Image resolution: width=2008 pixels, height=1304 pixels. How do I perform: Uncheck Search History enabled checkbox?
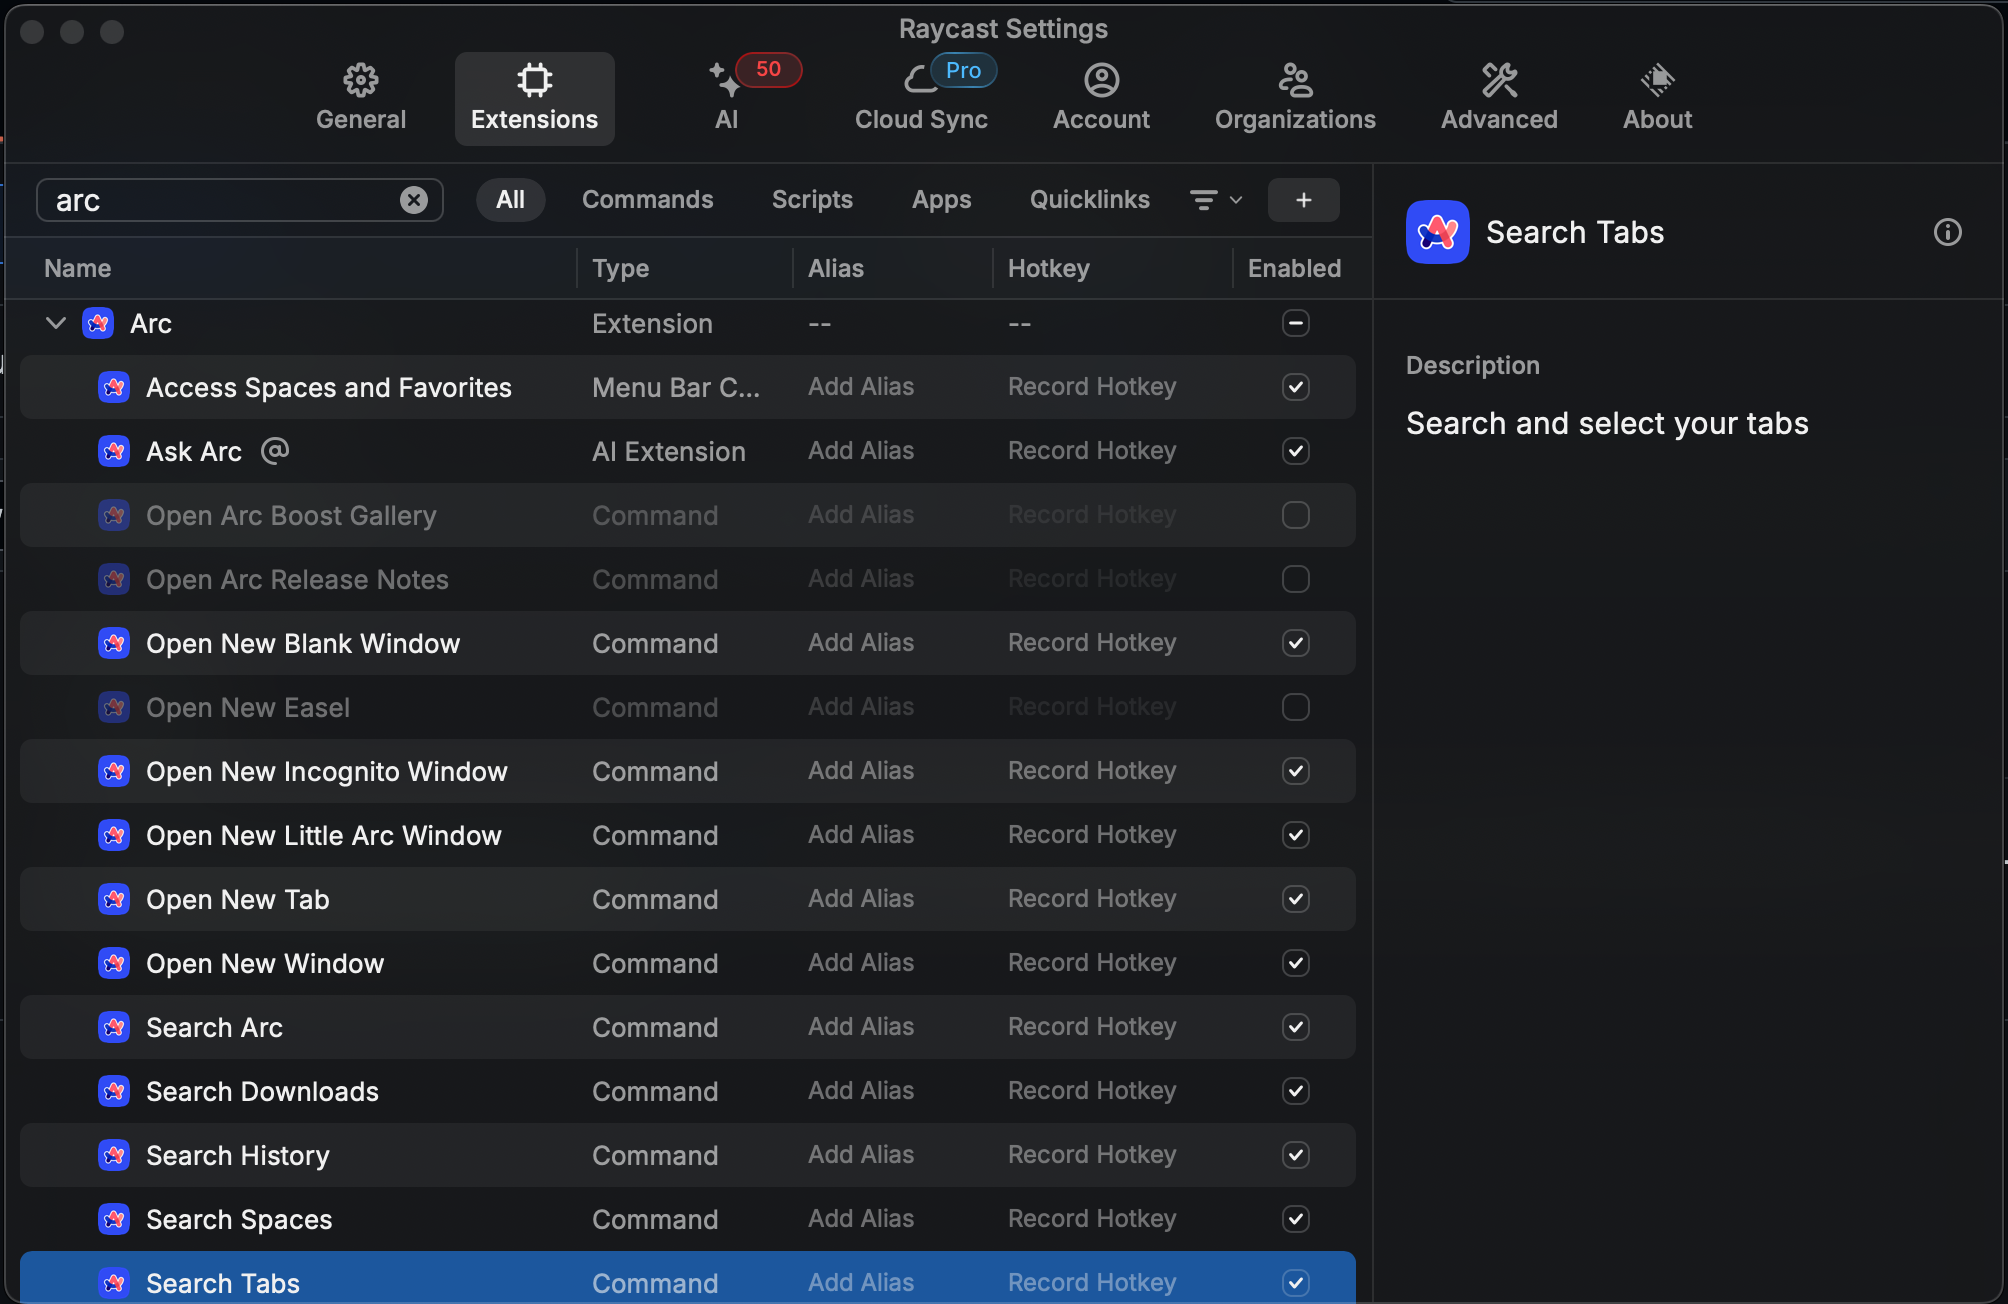pyautogui.click(x=1296, y=1155)
